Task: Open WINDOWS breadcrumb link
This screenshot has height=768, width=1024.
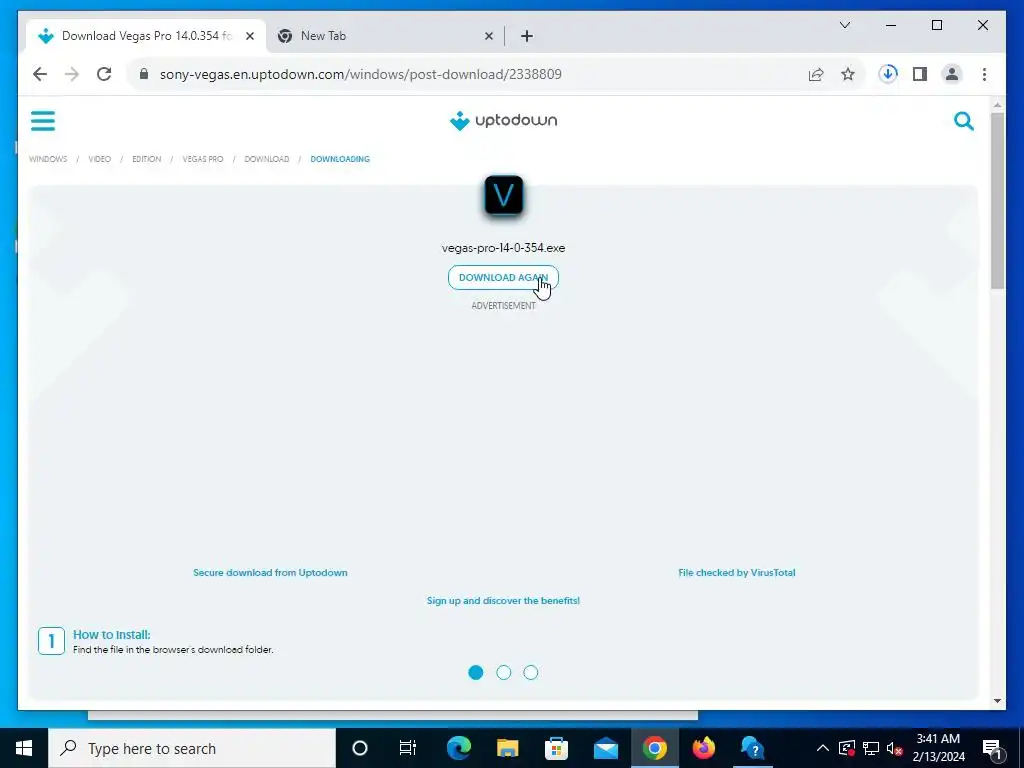Action: coord(48,159)
